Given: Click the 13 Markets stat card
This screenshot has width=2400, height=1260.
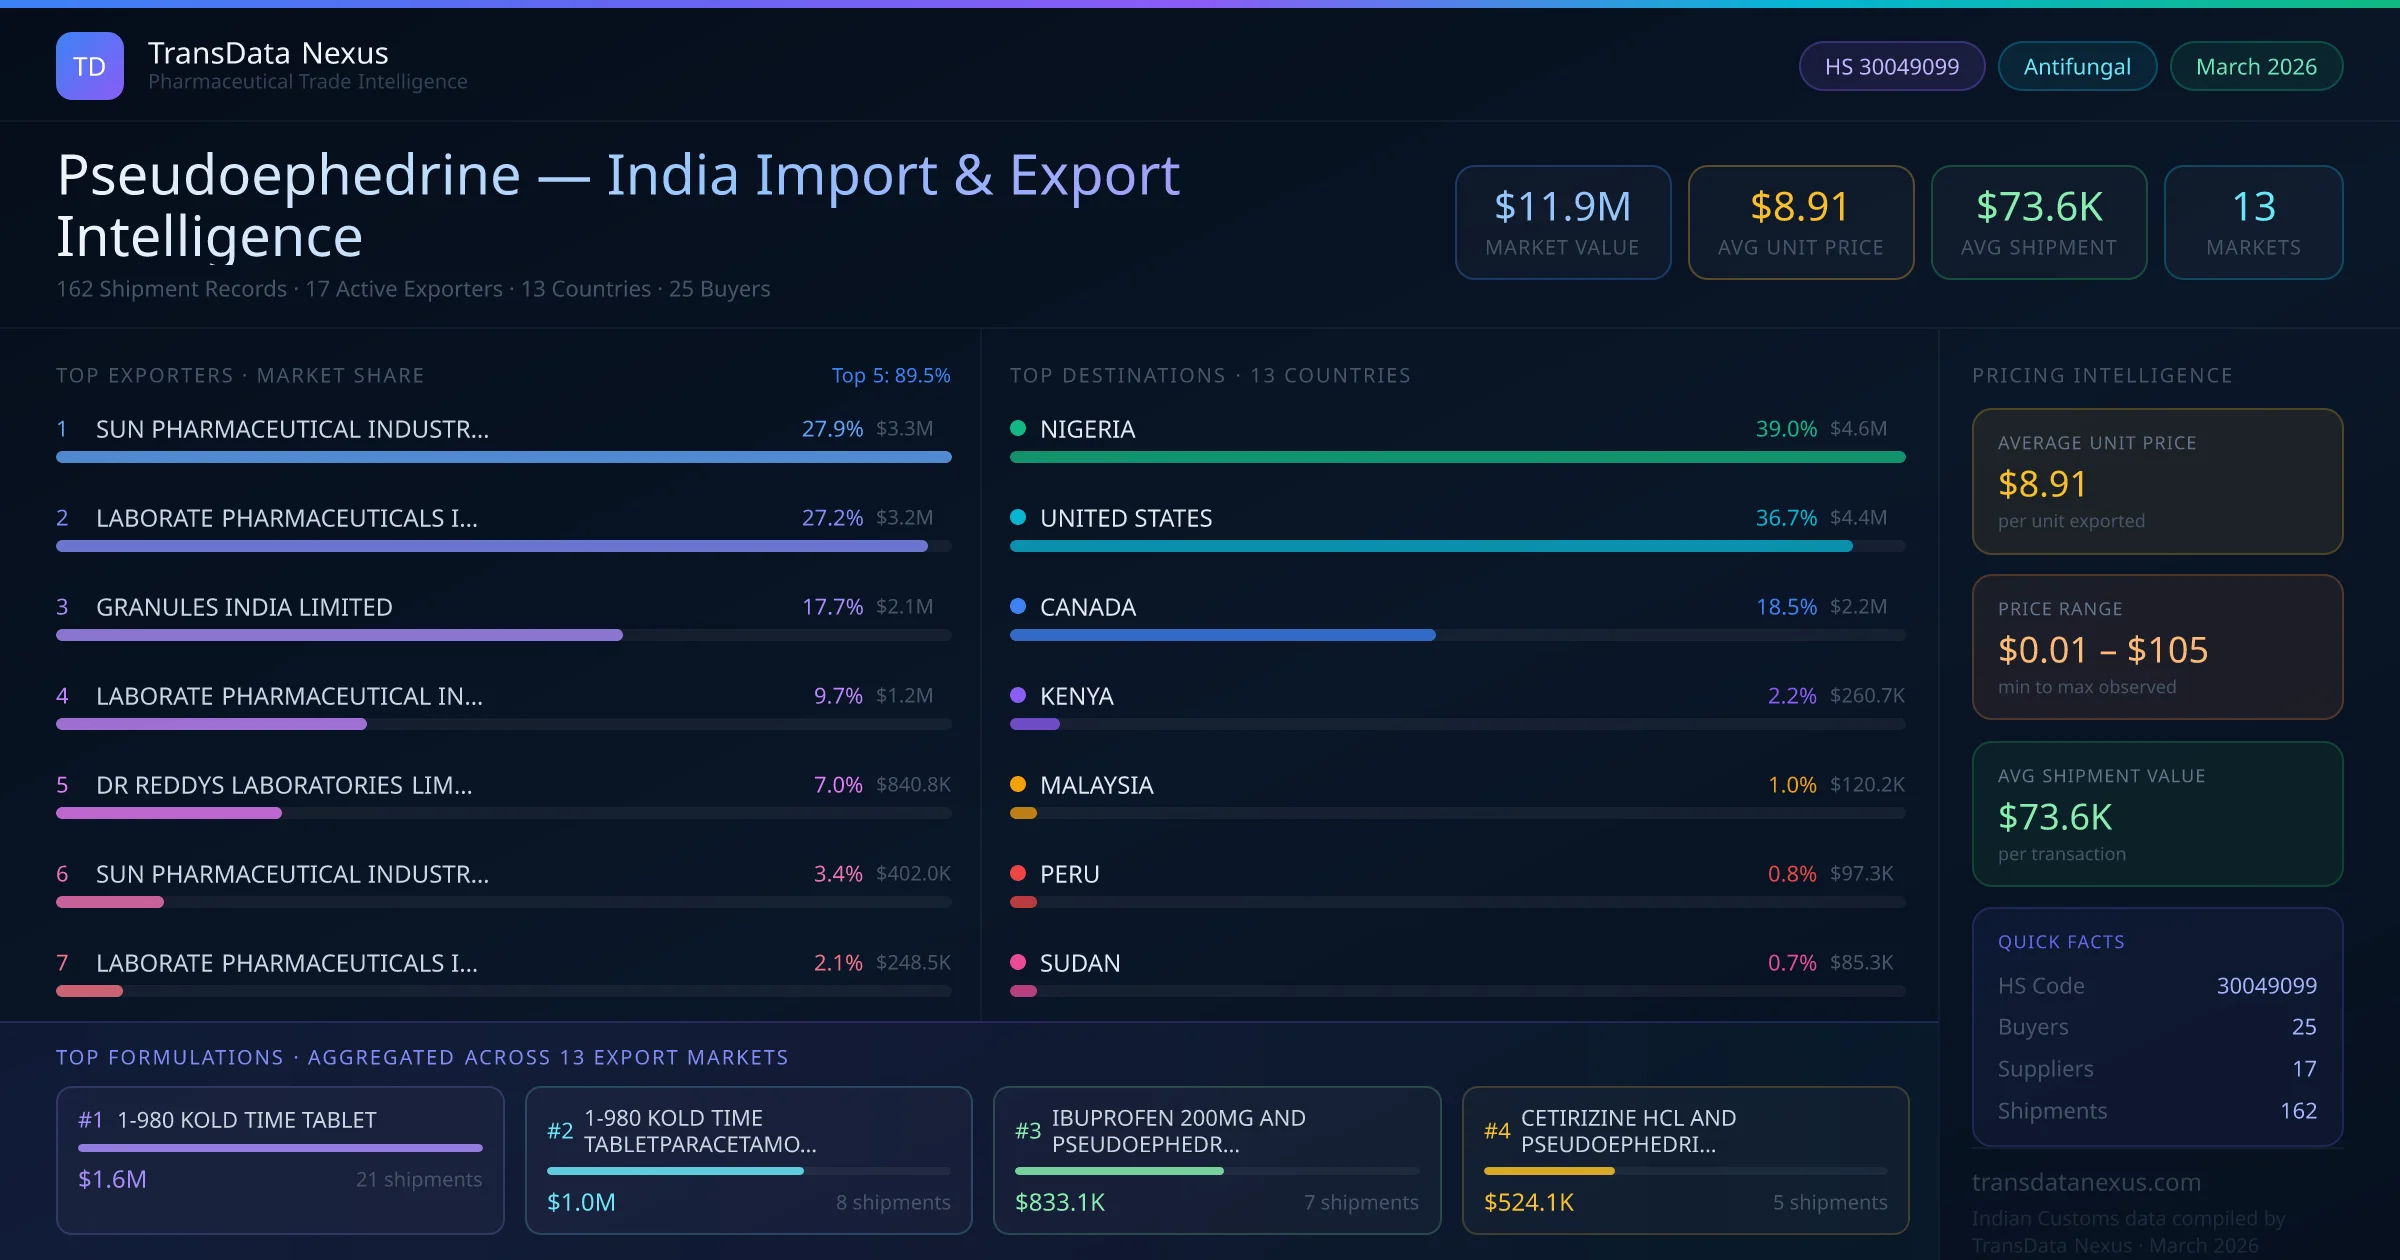Looking at the screenshot, I should tap(2252, 222).
